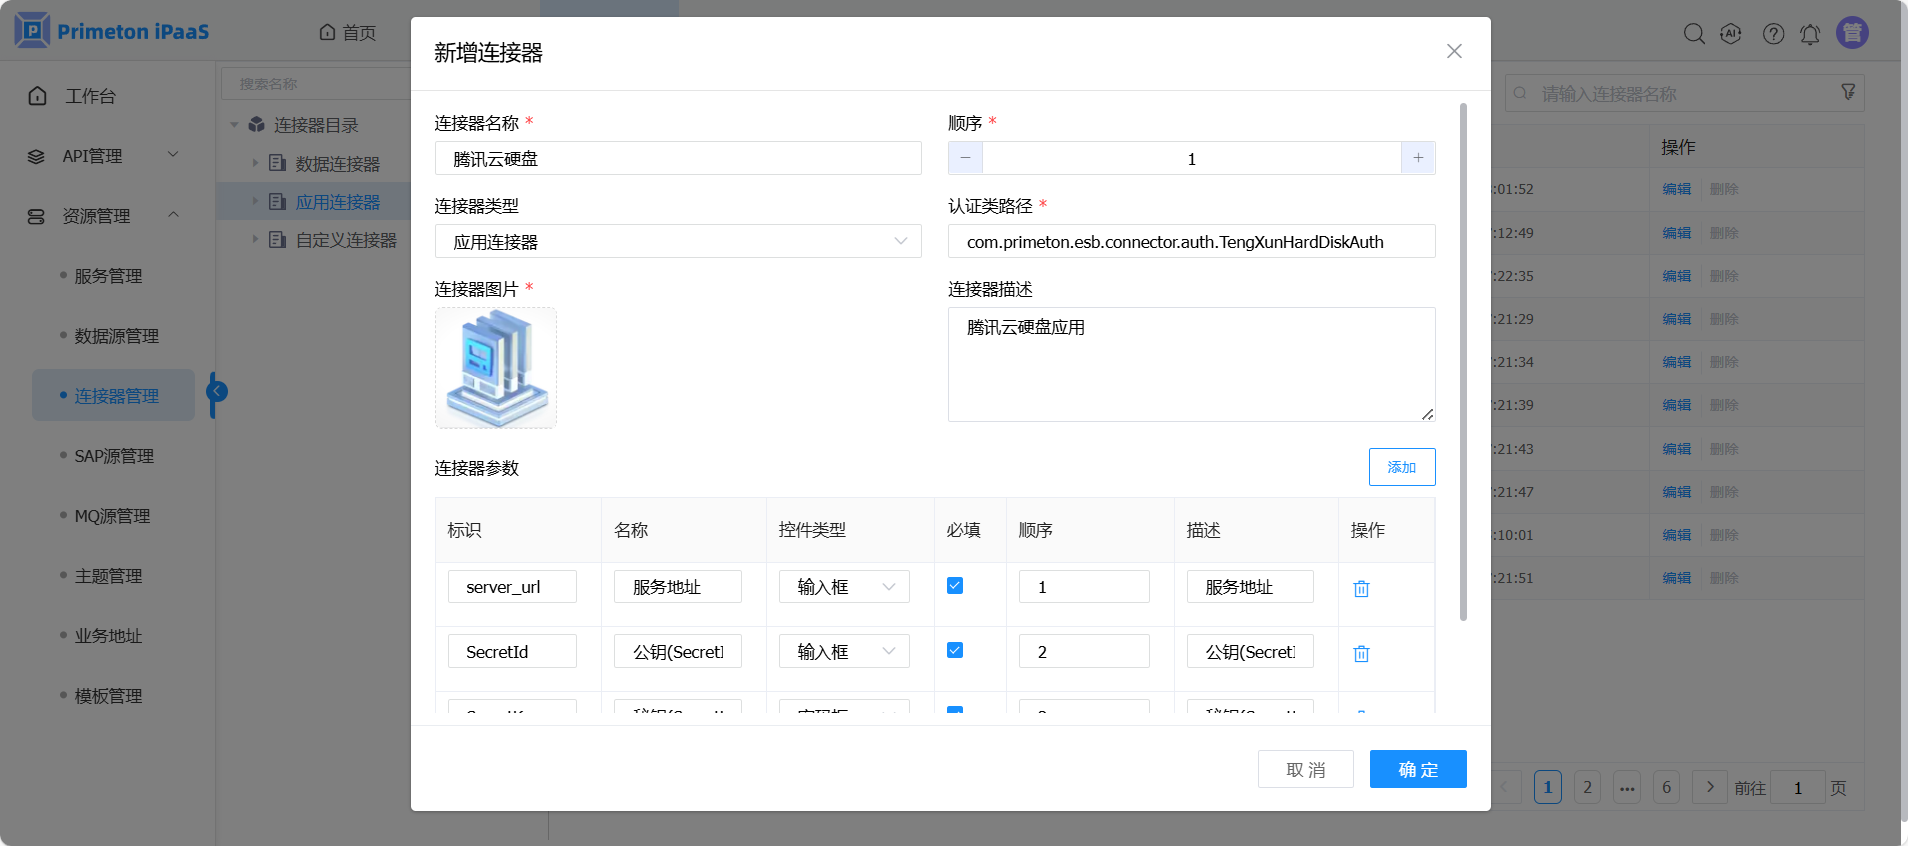The image size is (1908, 846).
Task: Open 控件类型 dropdown for SecretId row
Action: 844,652
